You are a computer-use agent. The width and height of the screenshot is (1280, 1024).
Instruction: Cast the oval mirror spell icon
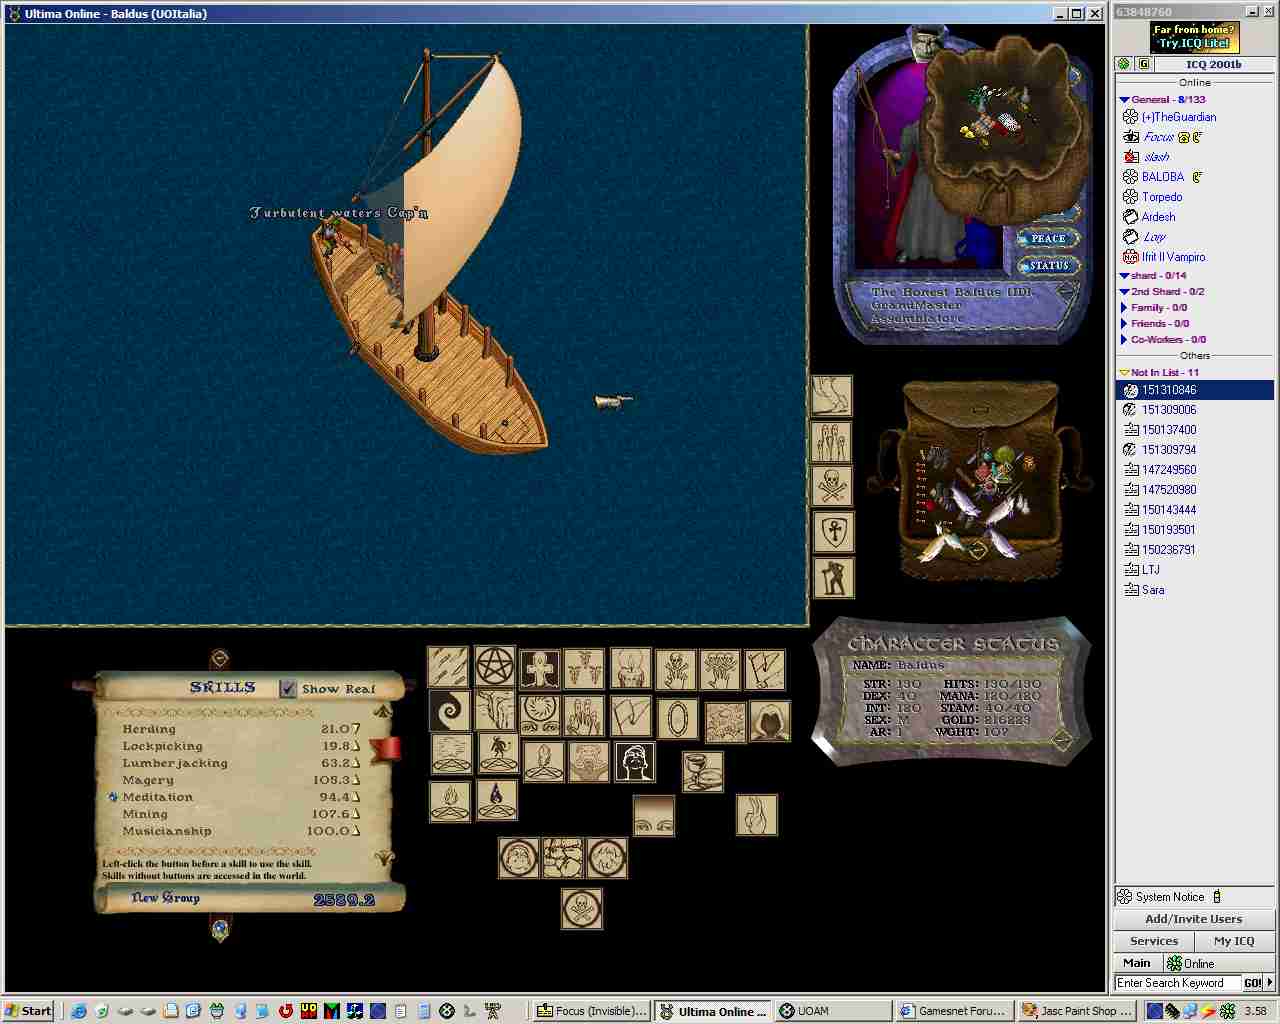click(677, 717)
